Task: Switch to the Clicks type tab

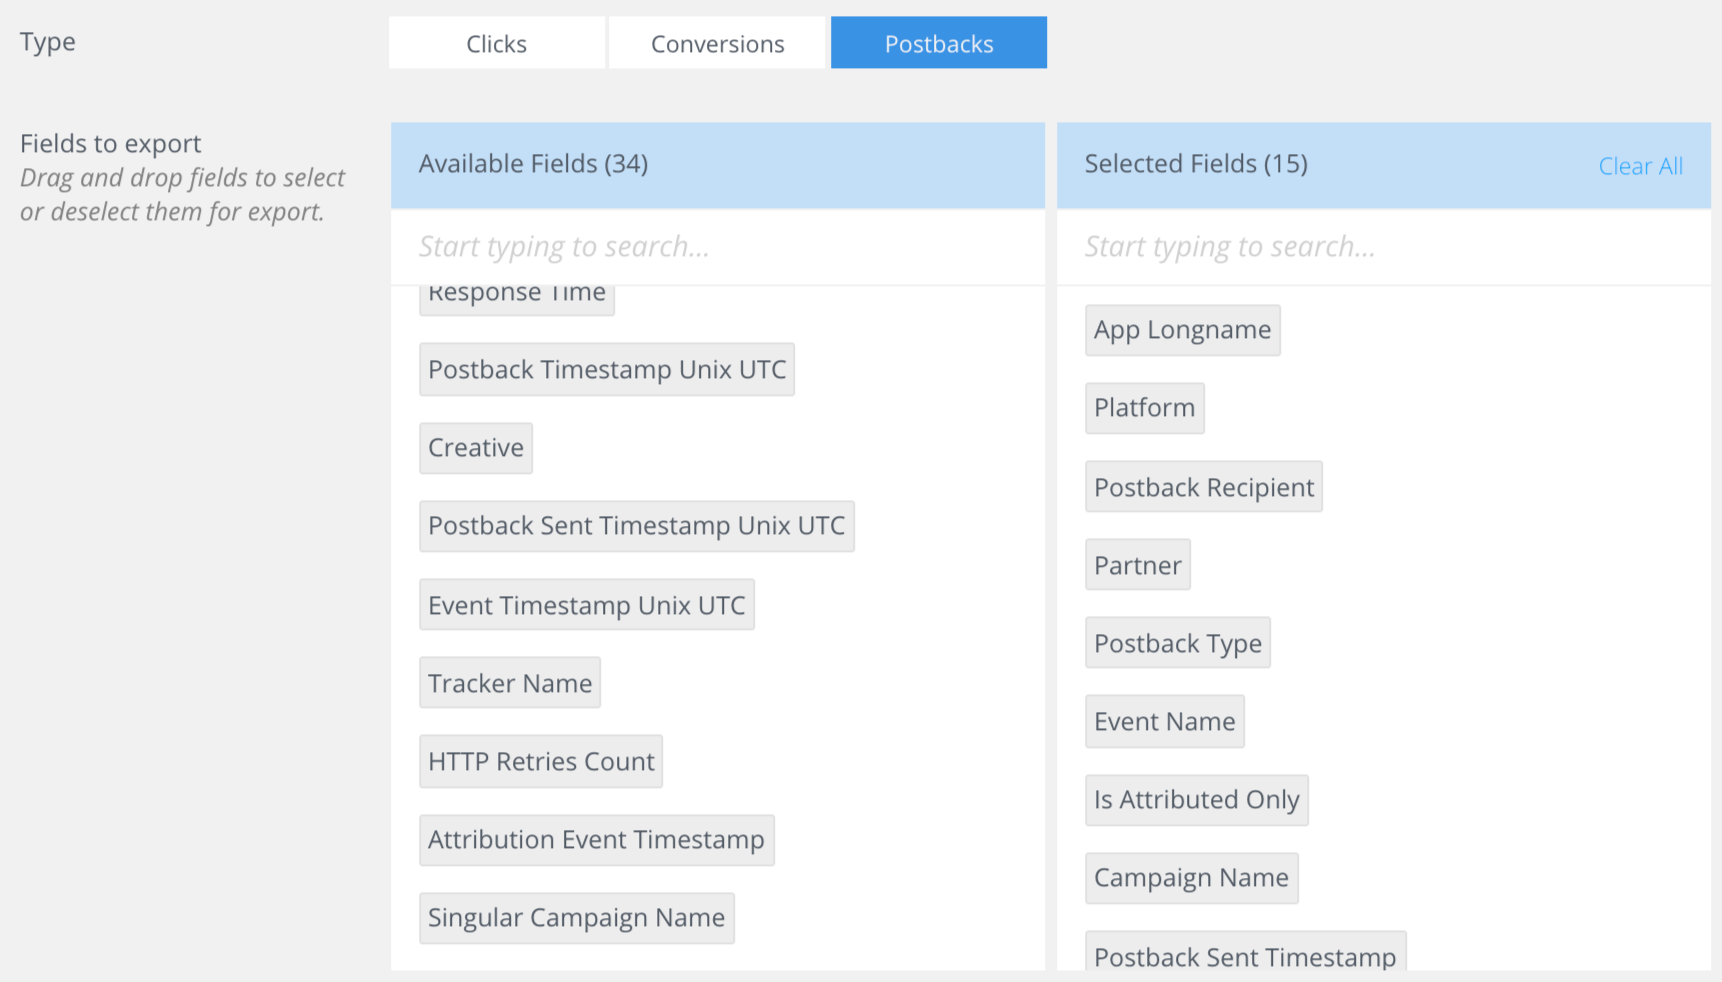Action: pyautogui.click(x=496, y=43)
